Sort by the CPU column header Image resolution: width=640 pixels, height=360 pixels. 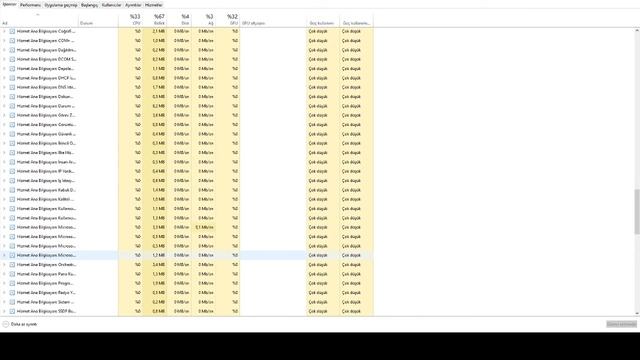[131, 20]
